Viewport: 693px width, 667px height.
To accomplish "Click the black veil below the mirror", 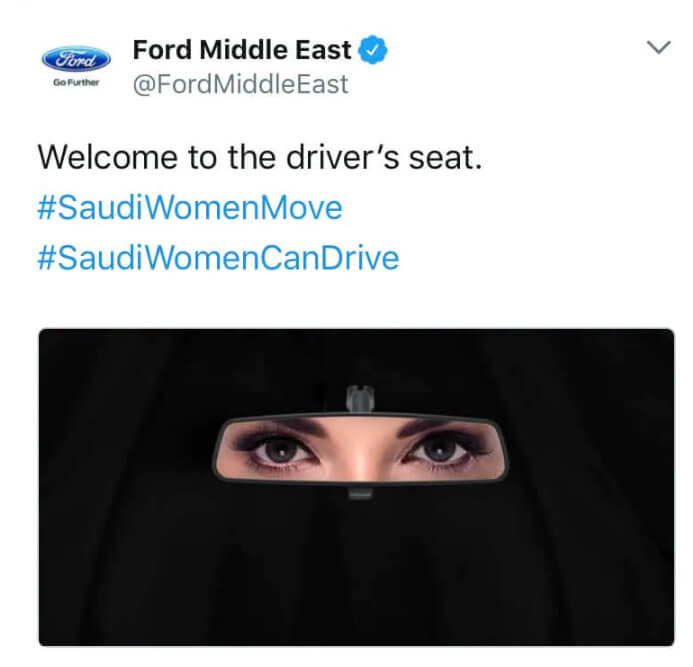I will 356,570.
